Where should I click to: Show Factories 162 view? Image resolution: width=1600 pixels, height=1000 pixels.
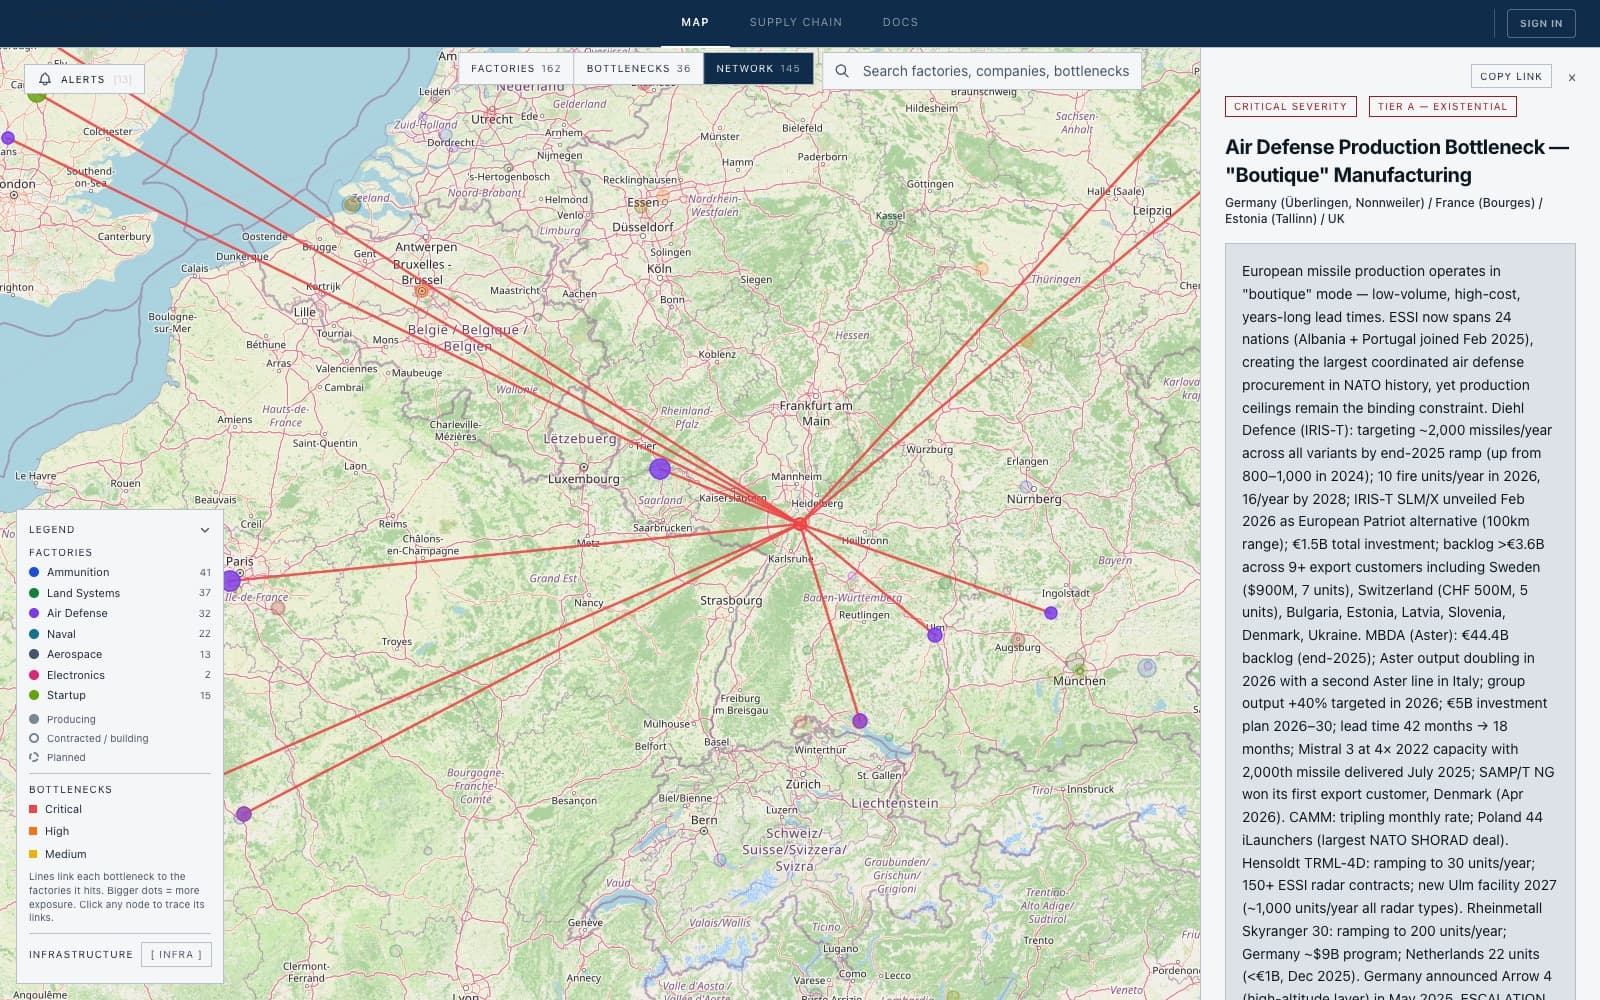click(x=516, y=69)
